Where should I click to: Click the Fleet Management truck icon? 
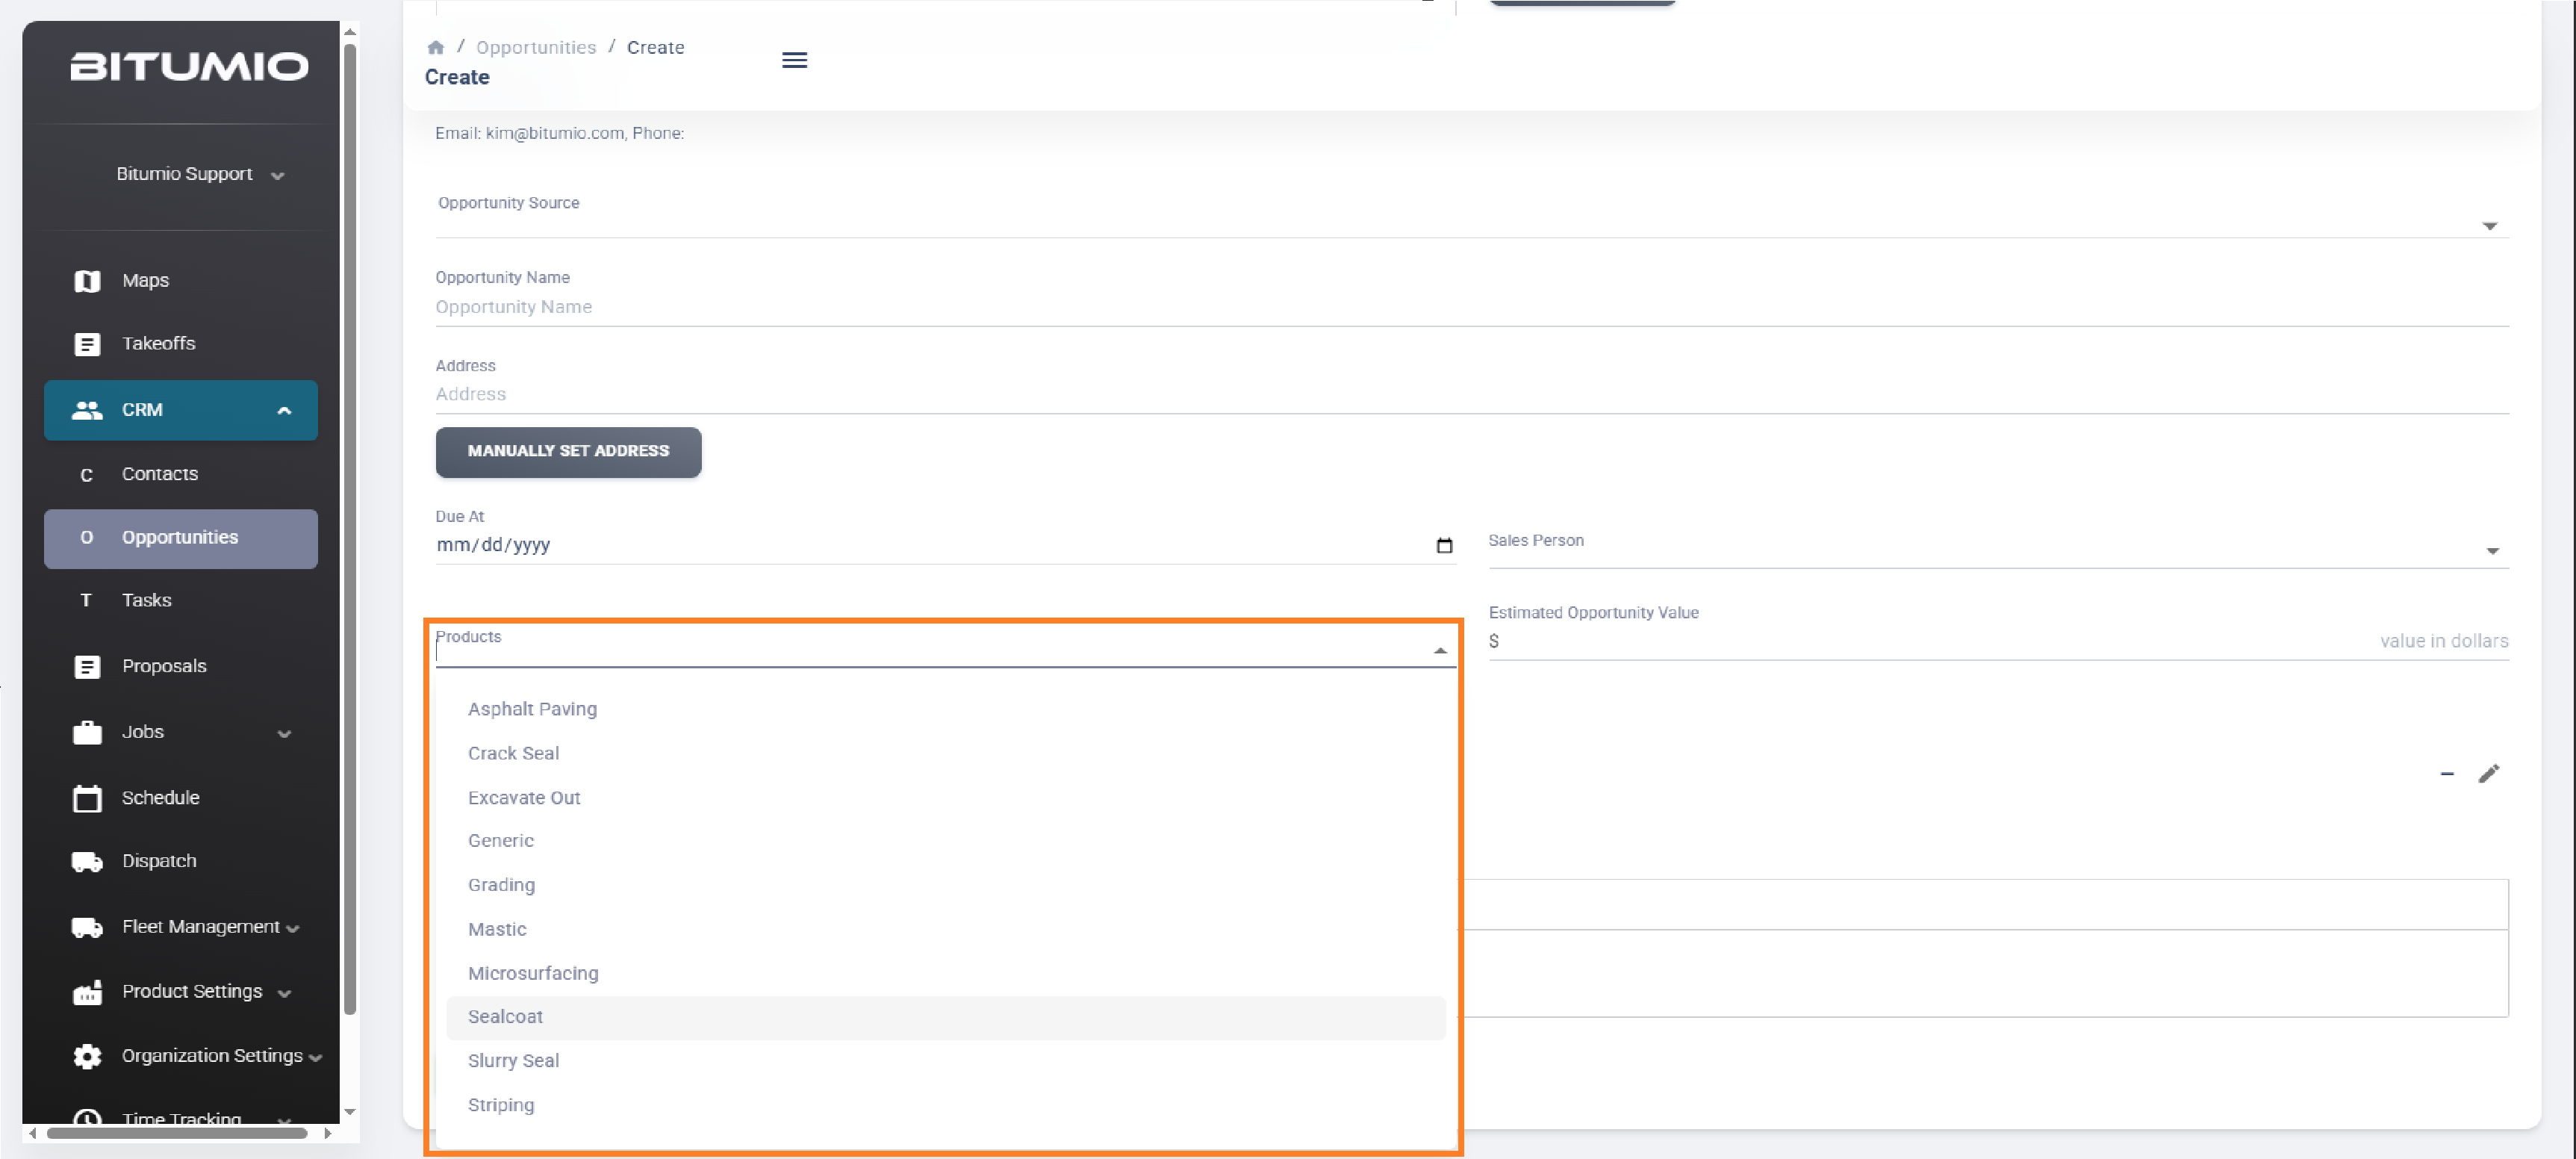coord(87,927)
